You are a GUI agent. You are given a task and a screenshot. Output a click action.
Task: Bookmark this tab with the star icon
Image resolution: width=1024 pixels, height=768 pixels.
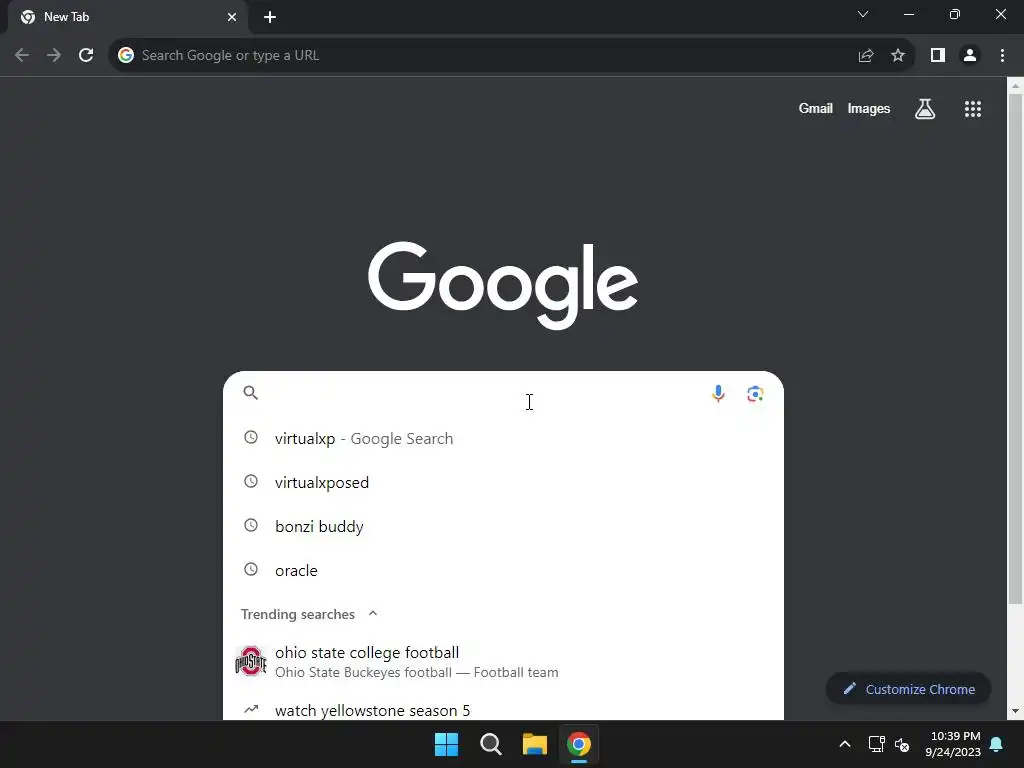[898, 55]
